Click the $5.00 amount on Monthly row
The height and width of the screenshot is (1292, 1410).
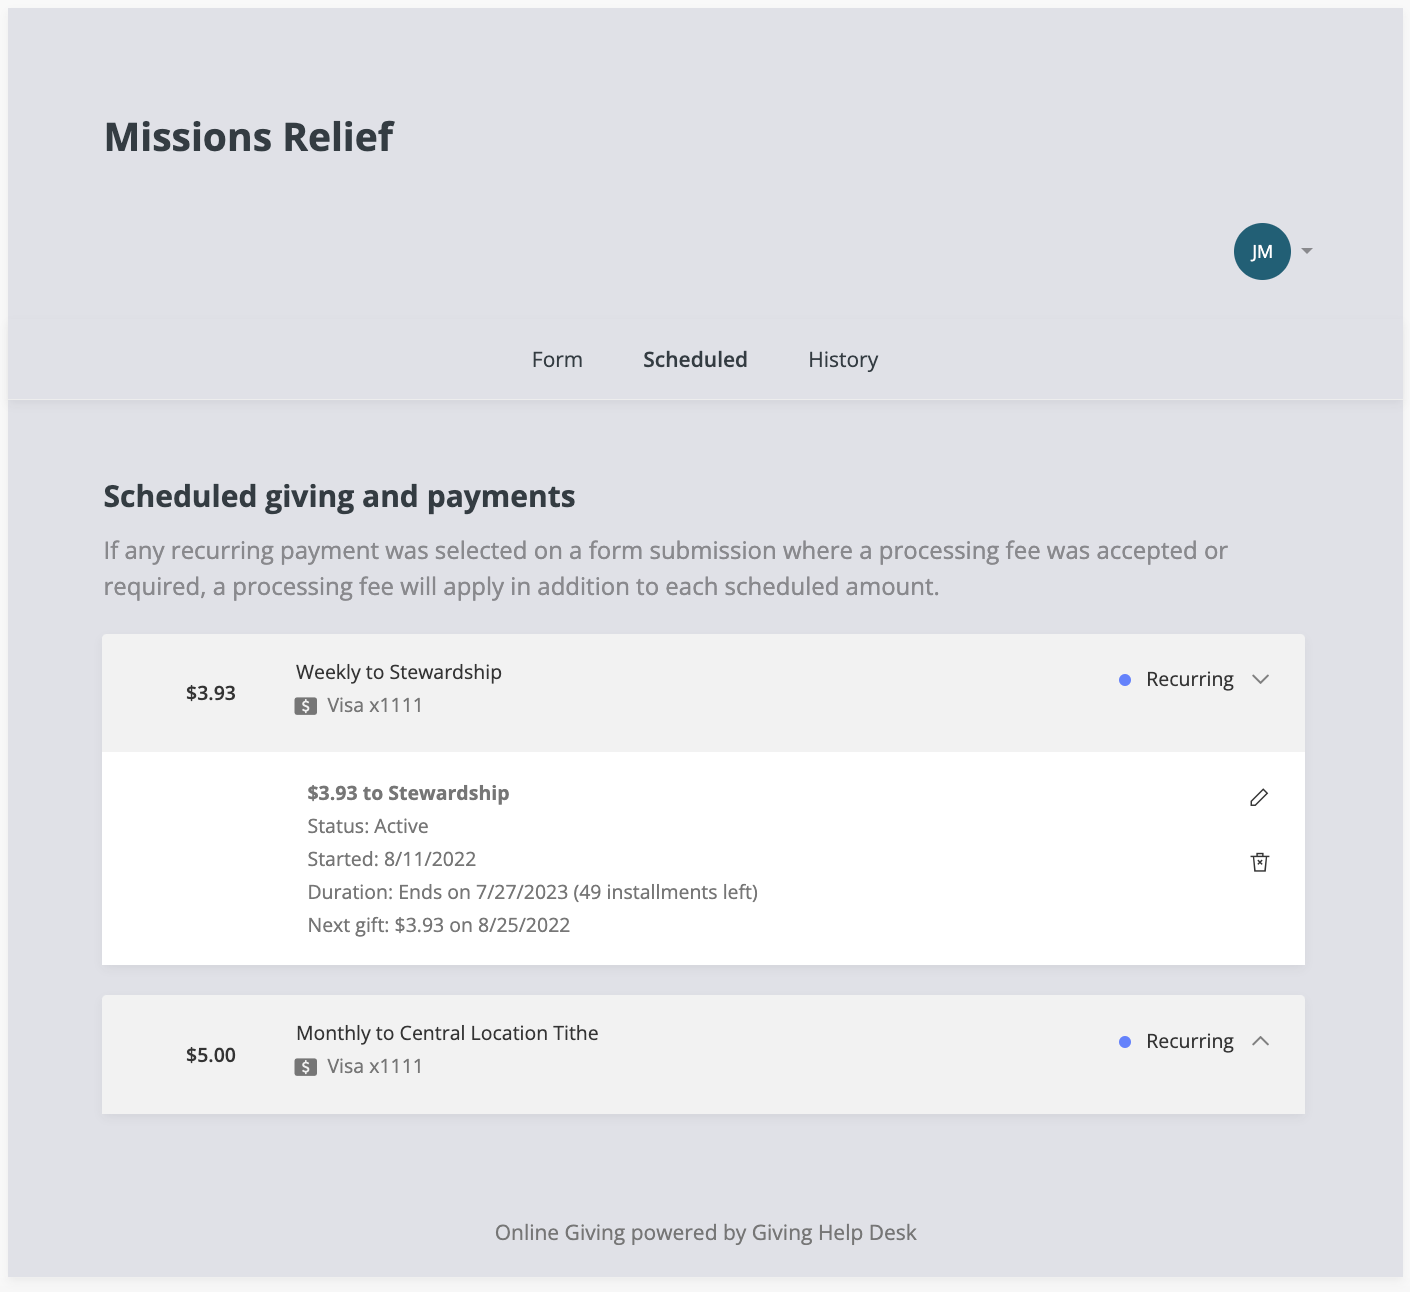point(211,1055)
